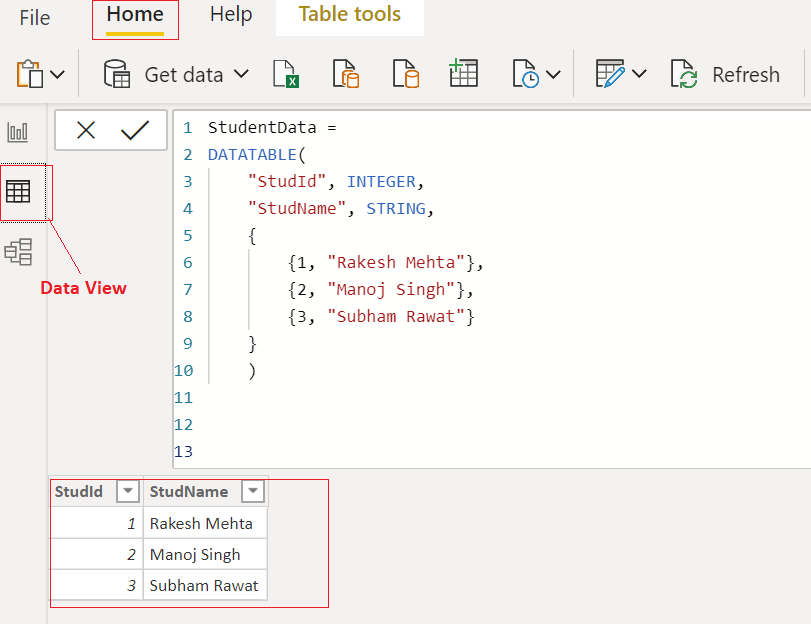Open the StudName column filter dropdown
The height and width of the screenshot is (624, 811).
tap(253, 491)
